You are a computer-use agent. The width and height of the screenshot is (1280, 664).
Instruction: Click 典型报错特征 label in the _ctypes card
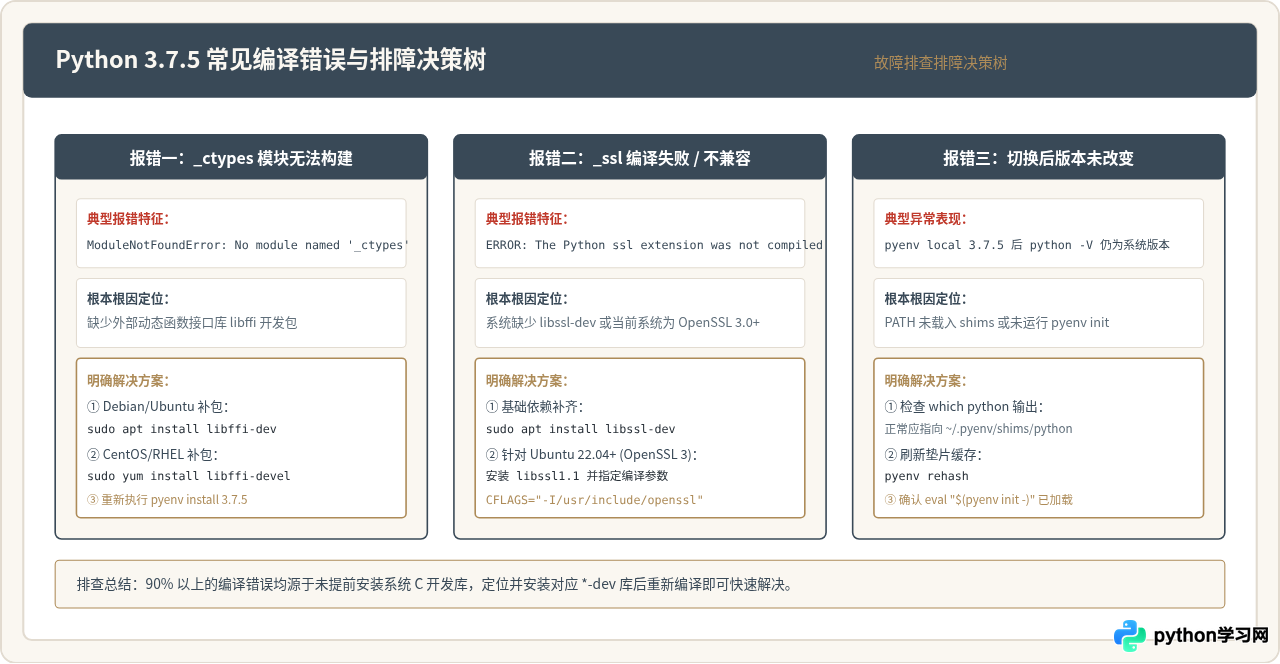128,218
